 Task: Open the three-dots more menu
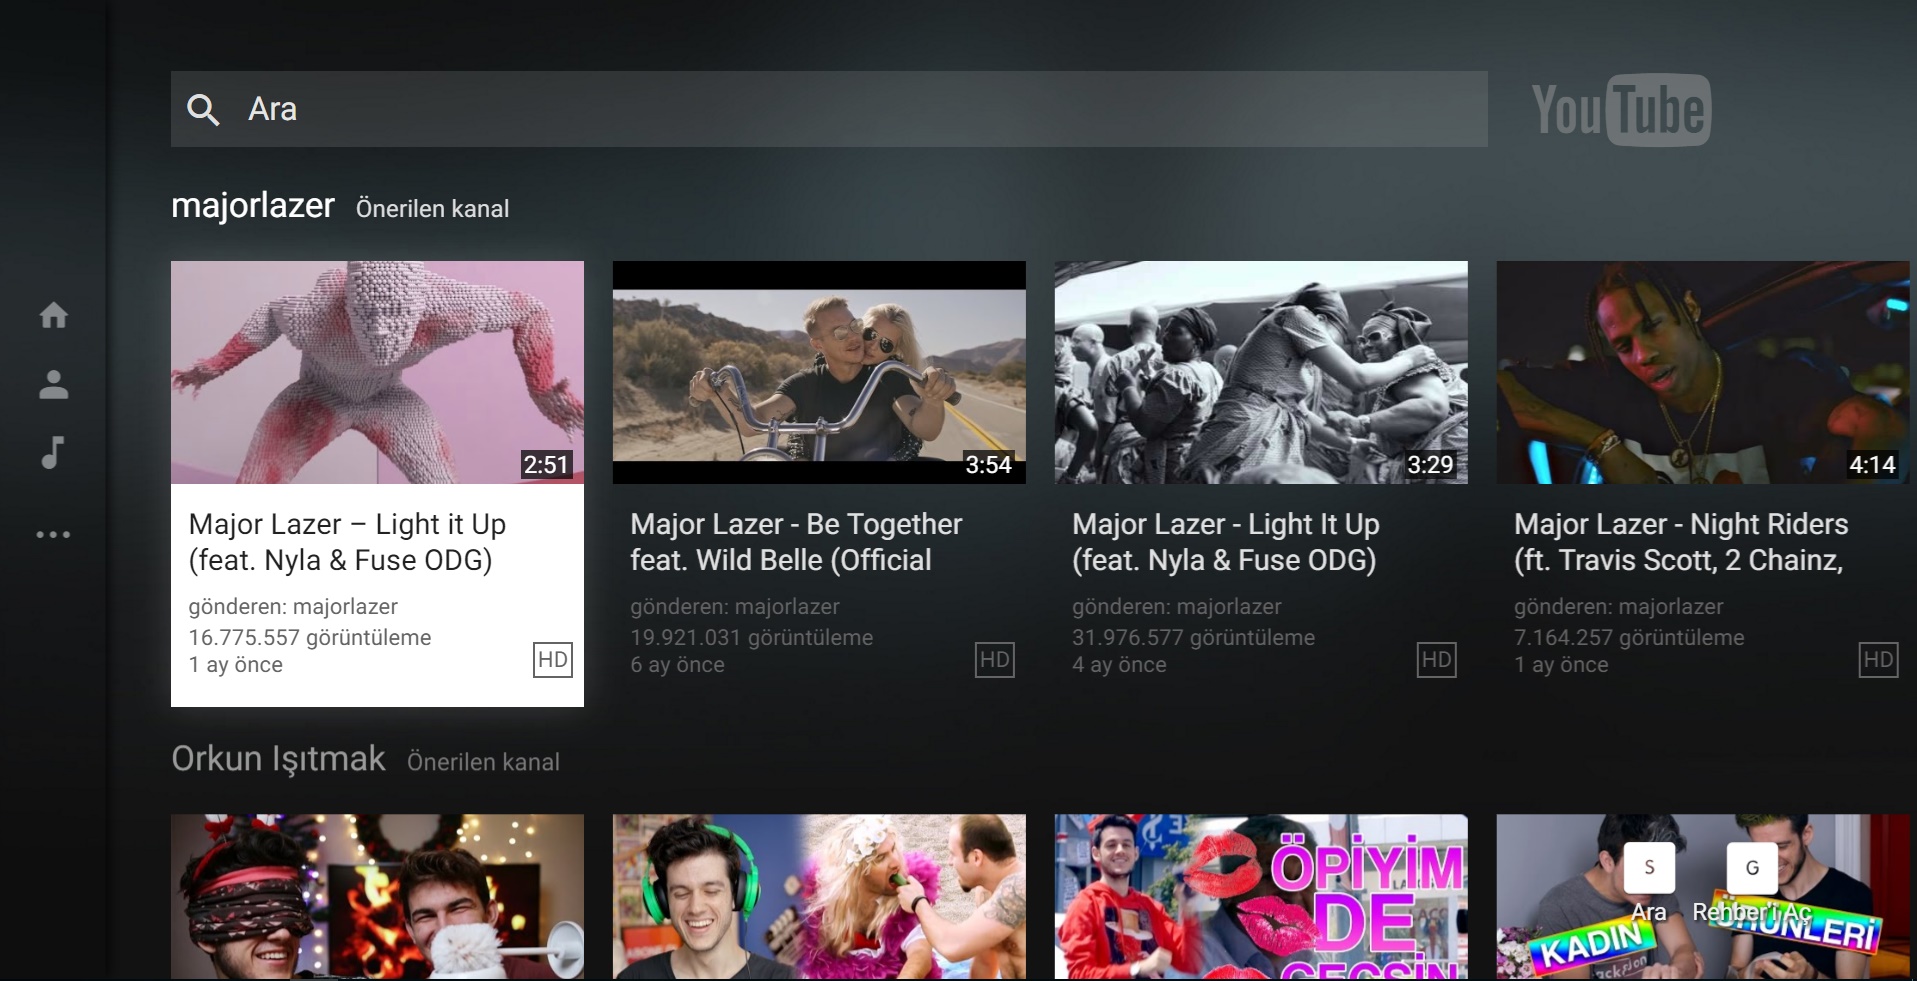pos(54,534)
